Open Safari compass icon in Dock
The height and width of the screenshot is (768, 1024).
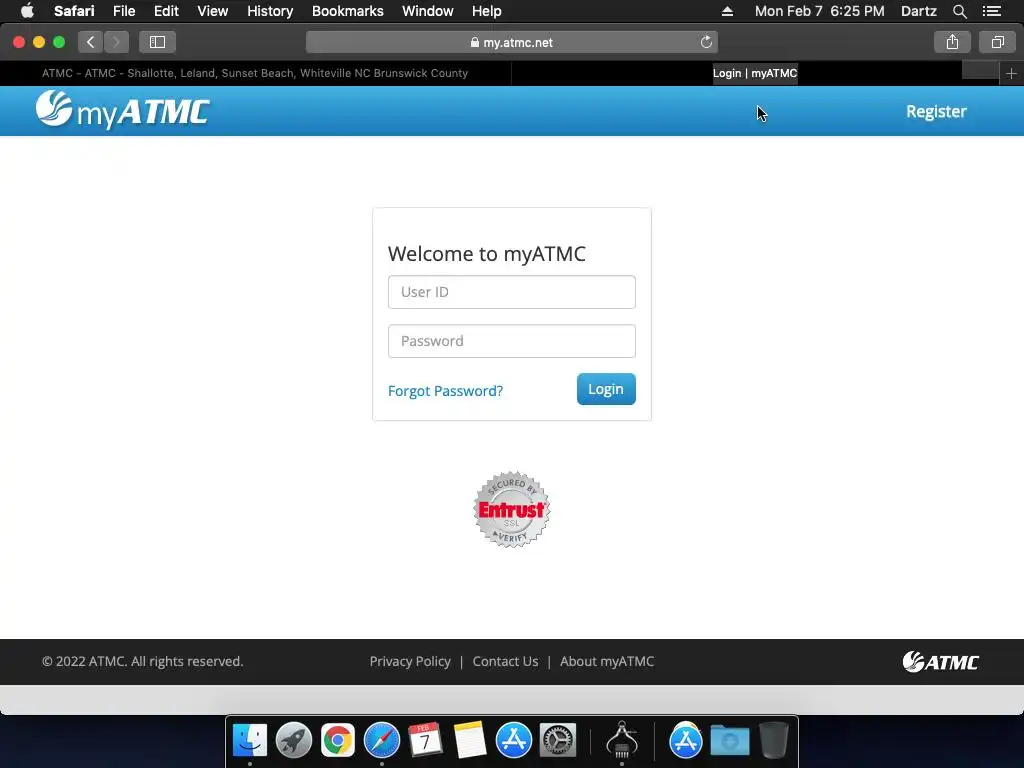click(x=381, y=740)
